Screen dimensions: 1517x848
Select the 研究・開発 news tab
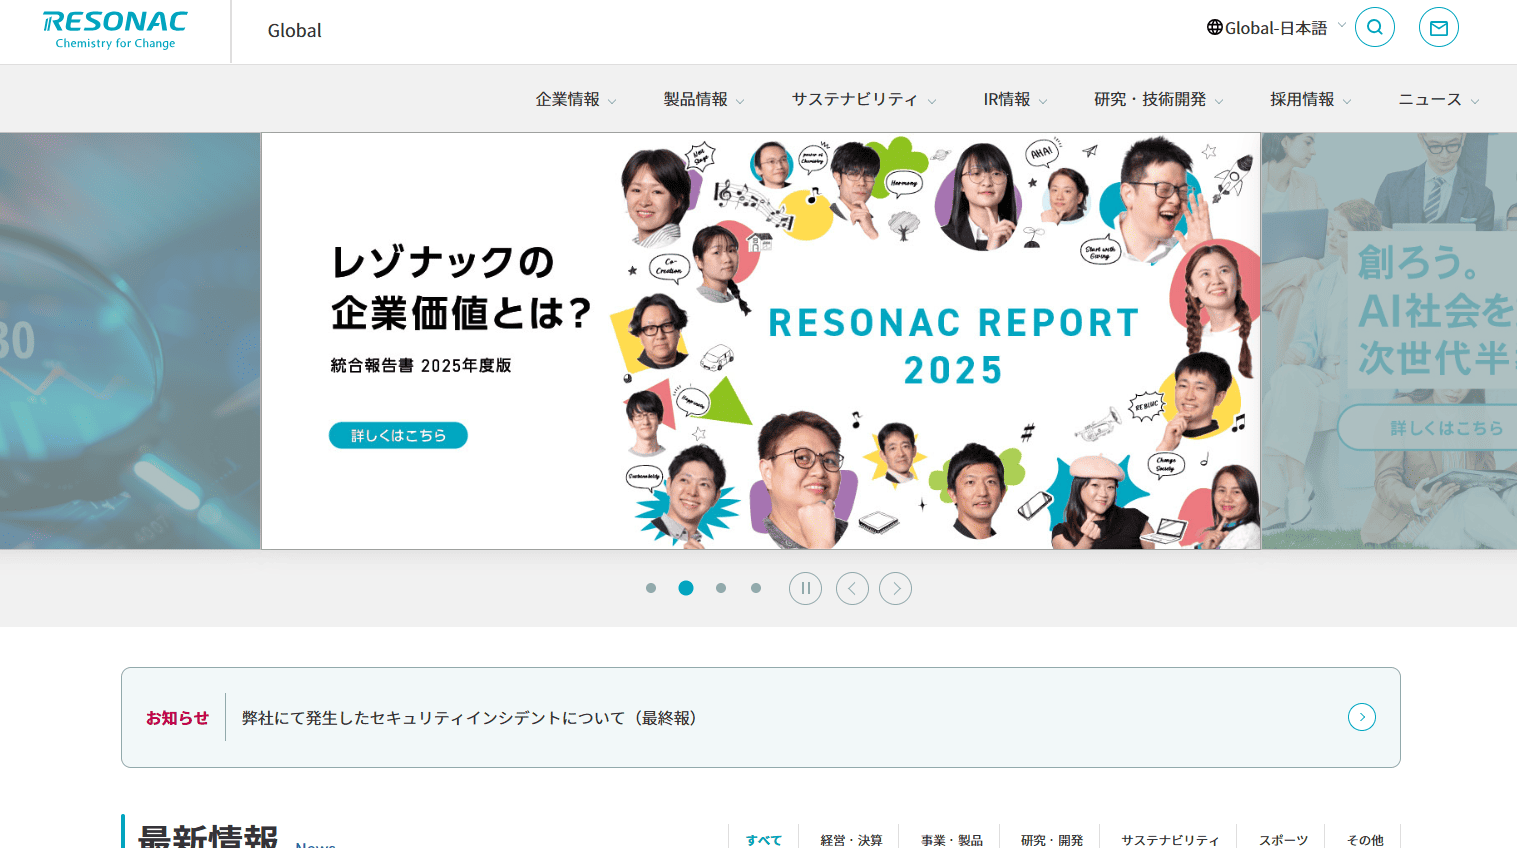pos(1051,838)
